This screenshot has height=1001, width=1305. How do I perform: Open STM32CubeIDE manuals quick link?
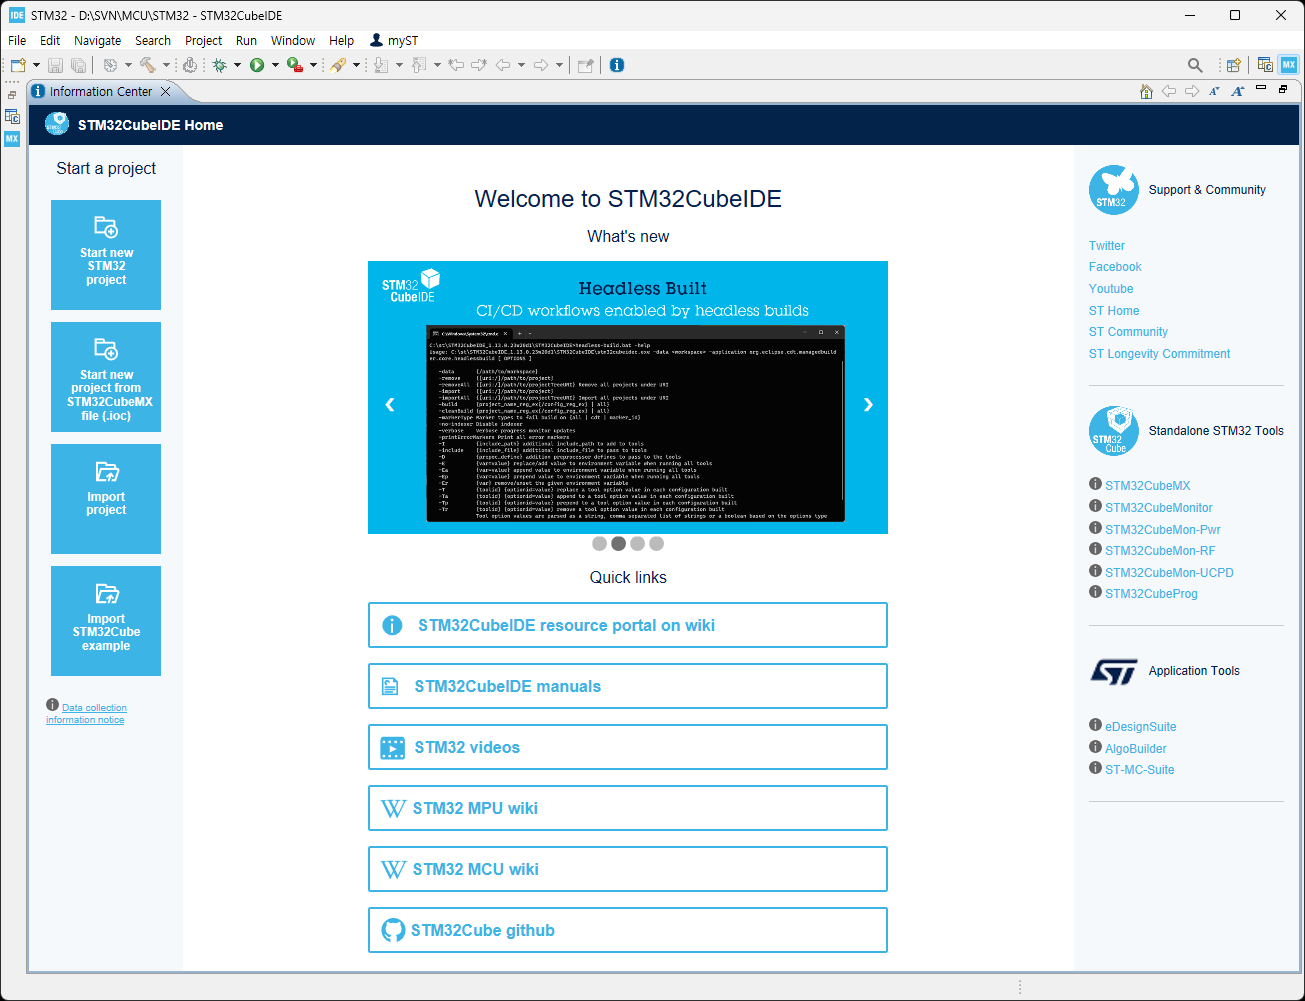pos(628,686)
